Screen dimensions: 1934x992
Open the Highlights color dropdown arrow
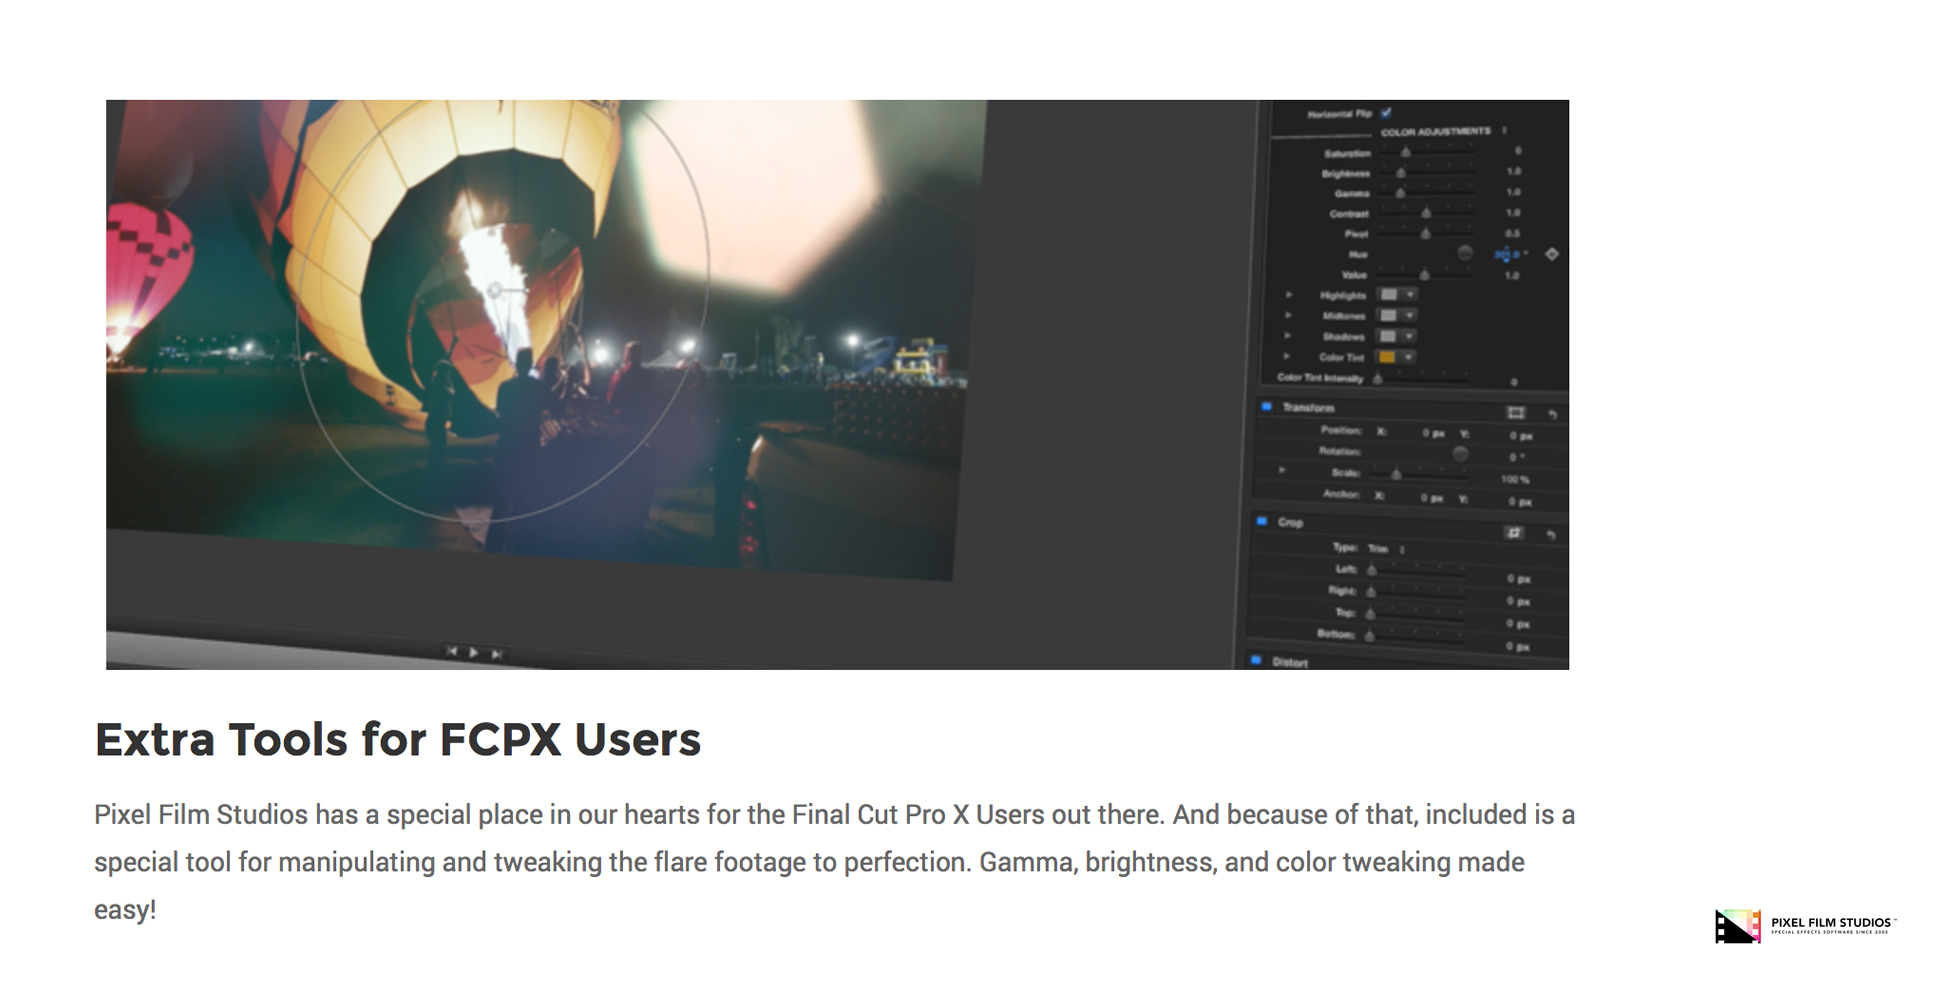pos(1409,295)
